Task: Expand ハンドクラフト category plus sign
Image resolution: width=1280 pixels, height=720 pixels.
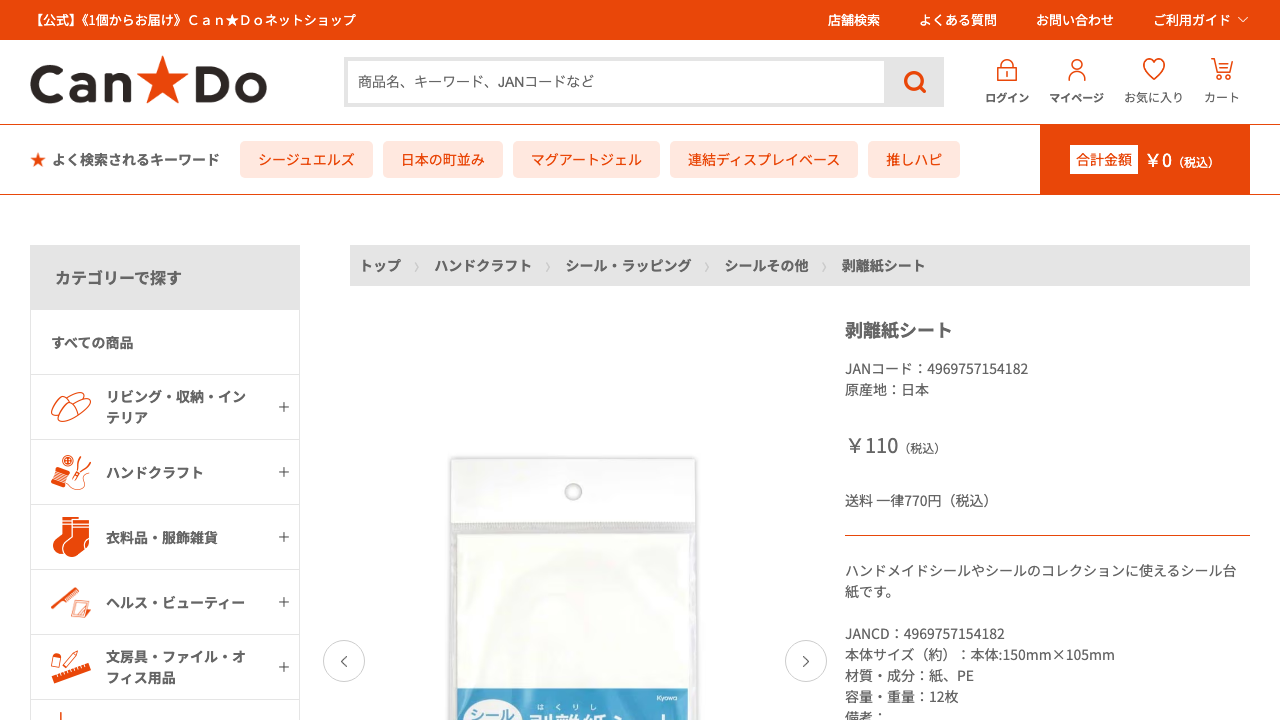Action: [284, 472]
